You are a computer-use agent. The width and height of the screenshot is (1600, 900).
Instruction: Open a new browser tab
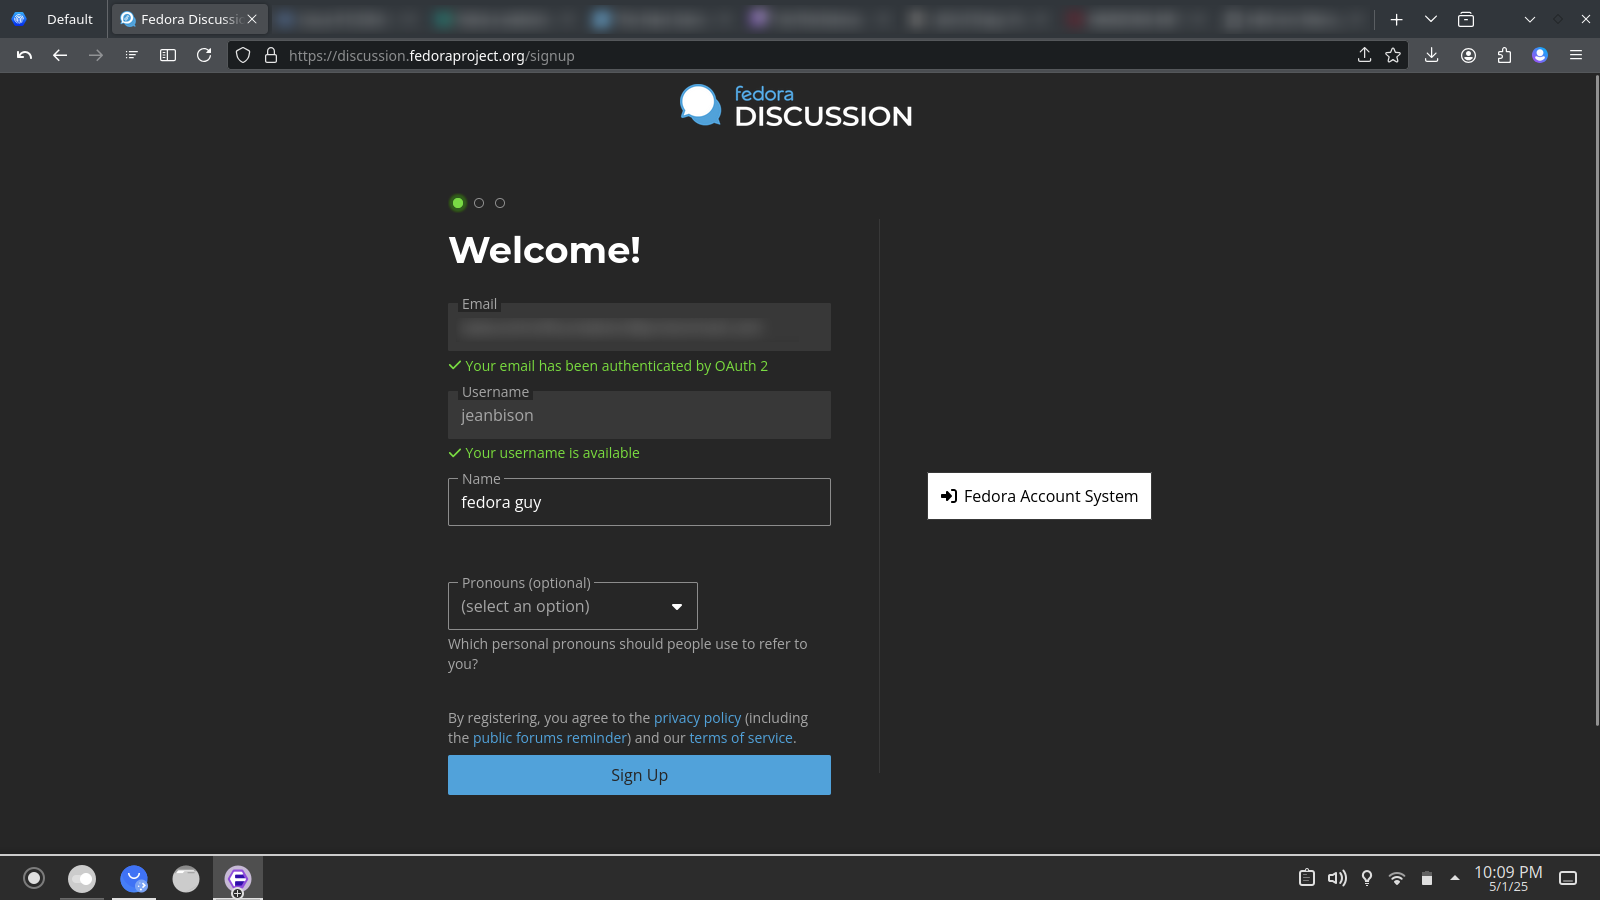point(1397,19)
